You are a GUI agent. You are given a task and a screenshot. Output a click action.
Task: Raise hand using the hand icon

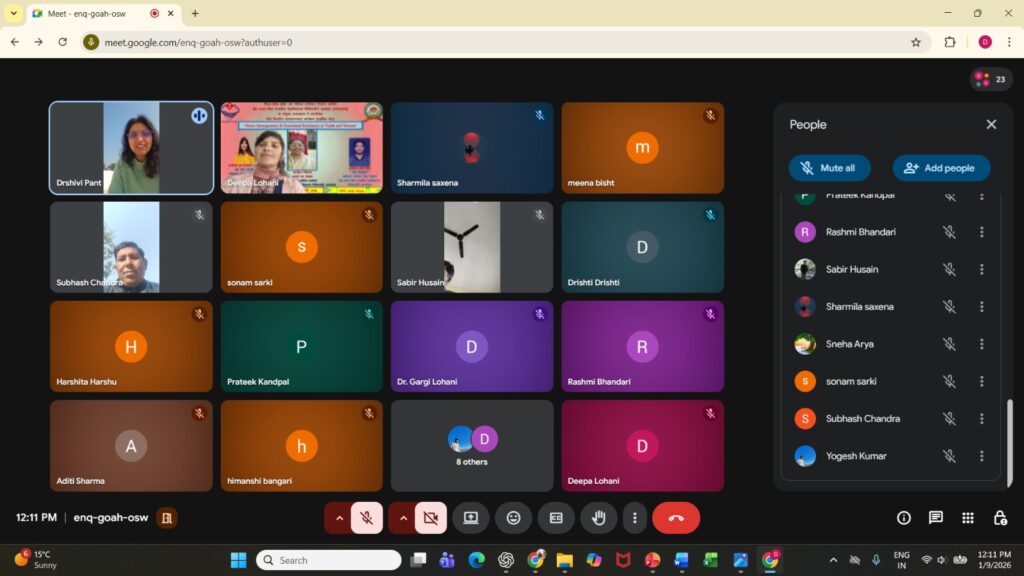[x=599, y=518]
